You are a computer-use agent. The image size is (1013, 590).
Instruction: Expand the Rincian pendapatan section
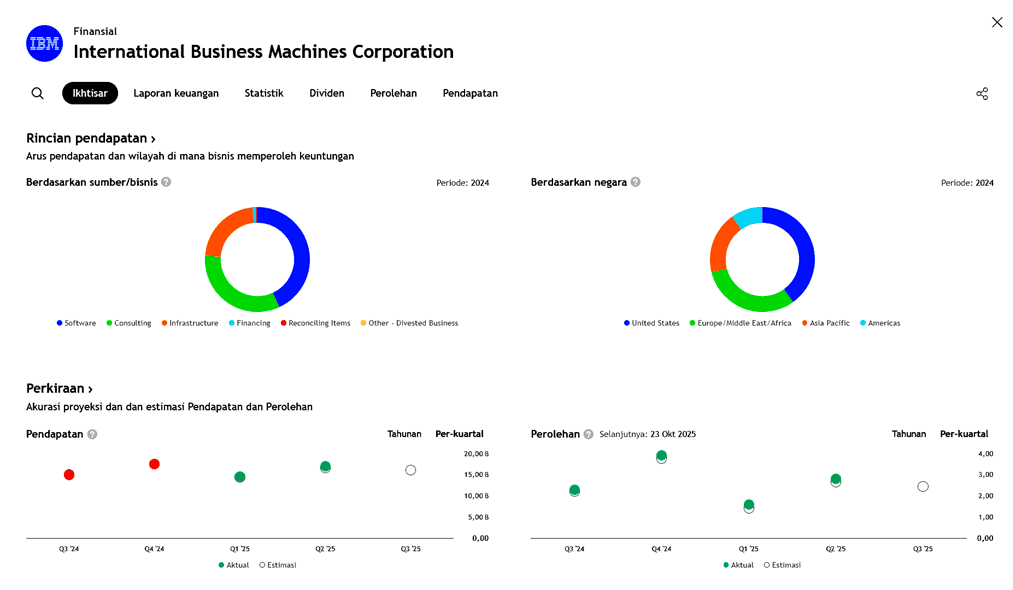pos(90,138)
